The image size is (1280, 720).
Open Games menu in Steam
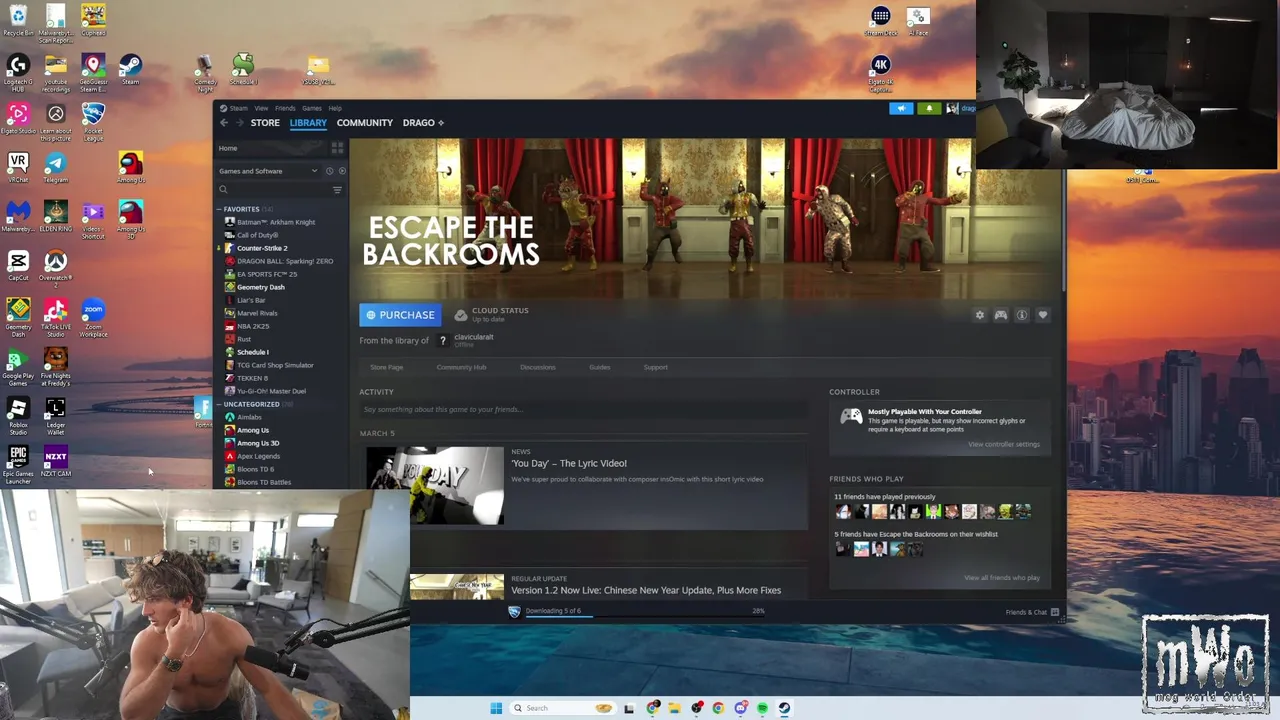(312, 108)
